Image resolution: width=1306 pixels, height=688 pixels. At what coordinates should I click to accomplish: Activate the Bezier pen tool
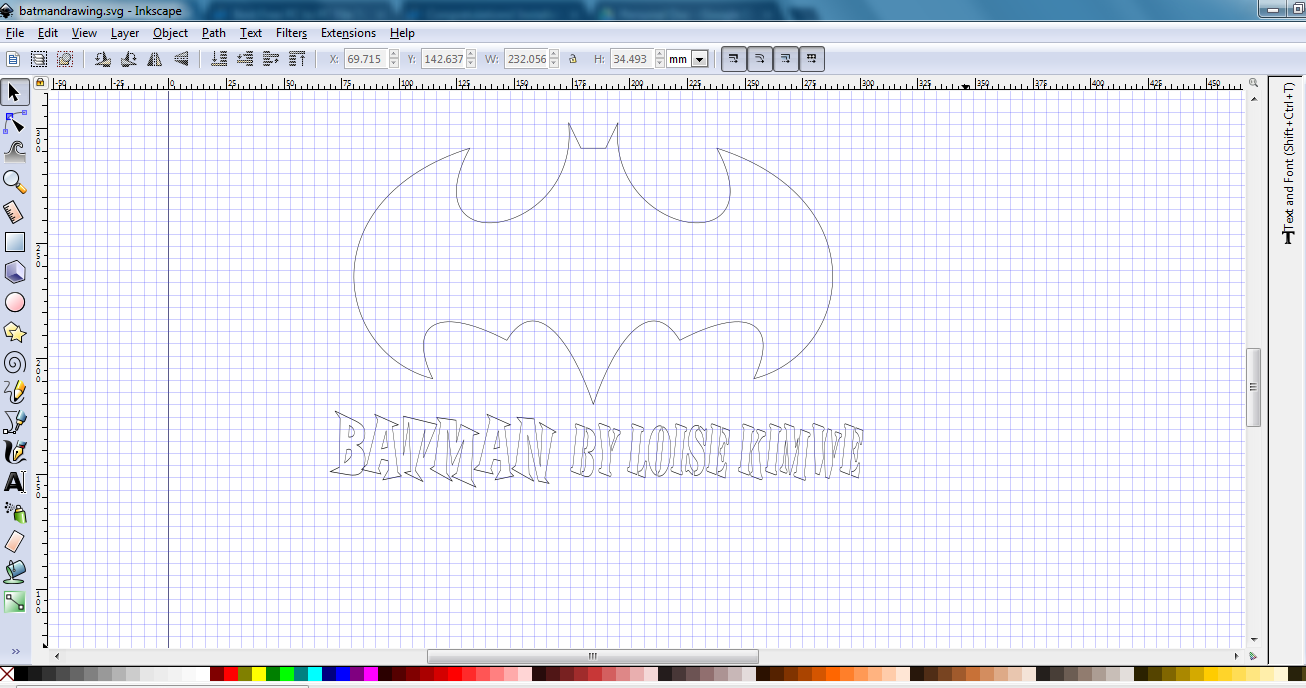point(14,421)
